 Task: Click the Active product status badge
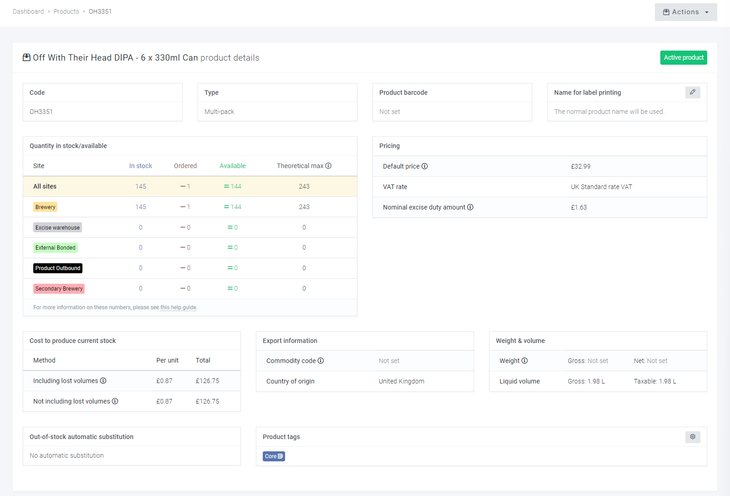(683, 58)
